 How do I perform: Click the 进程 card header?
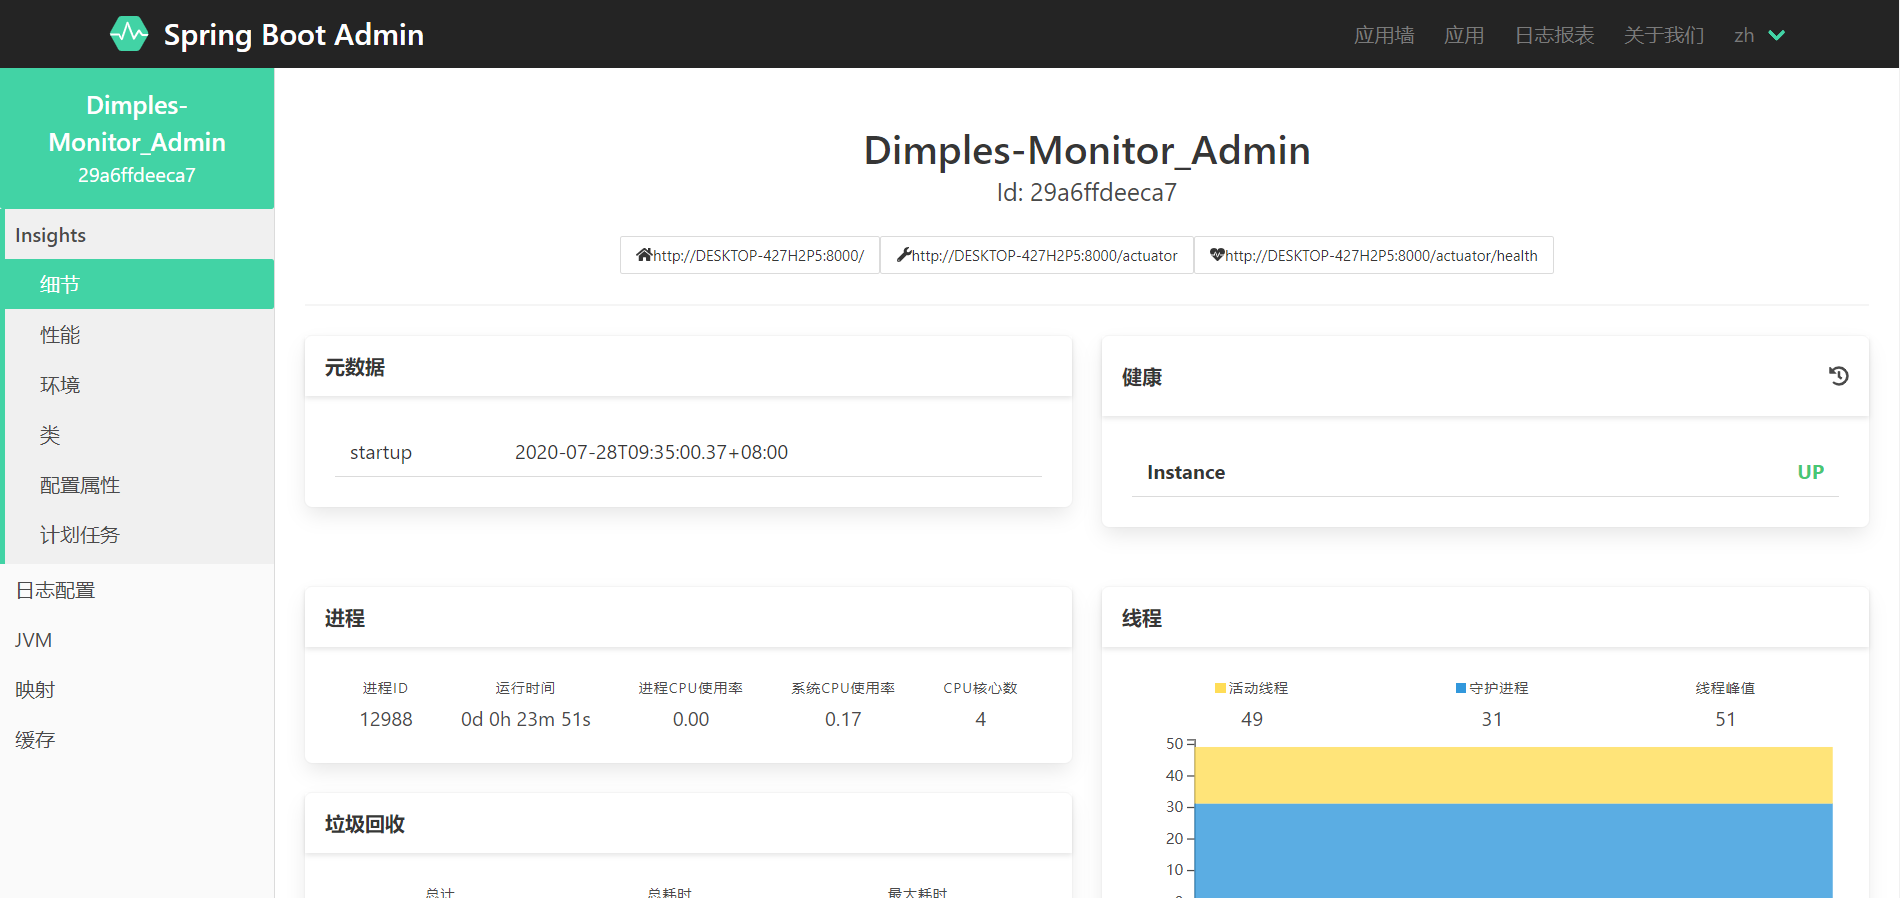pyautogui.click(x=688, y=618)
